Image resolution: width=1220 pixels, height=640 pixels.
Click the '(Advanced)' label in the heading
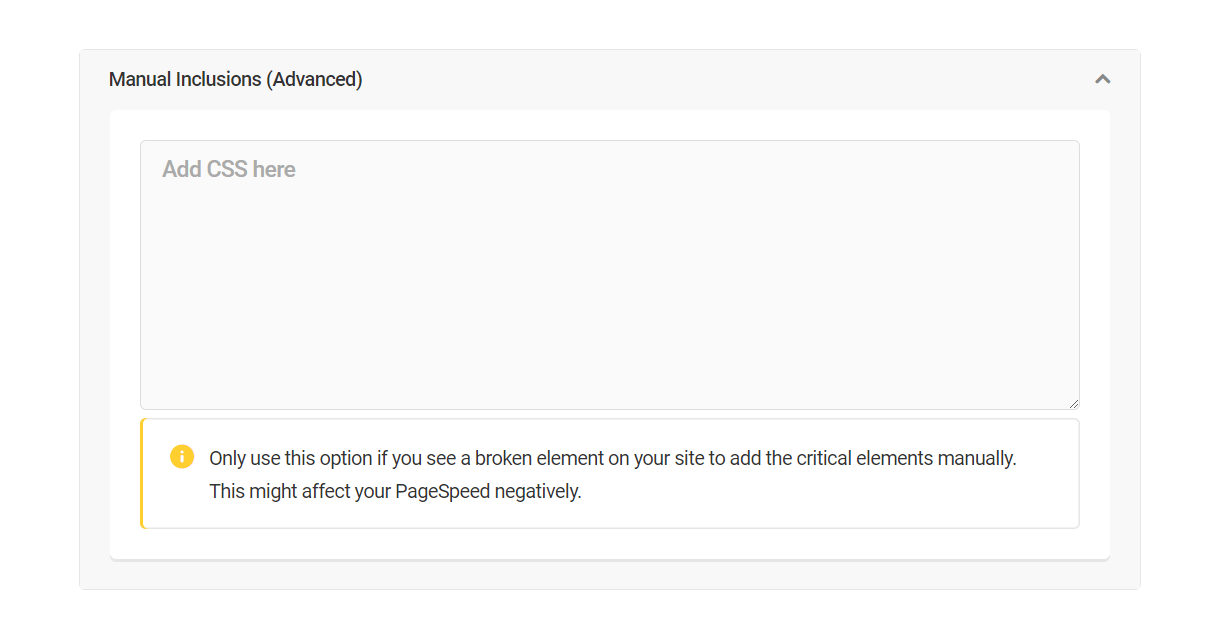pyautogui.click(x=314, y=79)
